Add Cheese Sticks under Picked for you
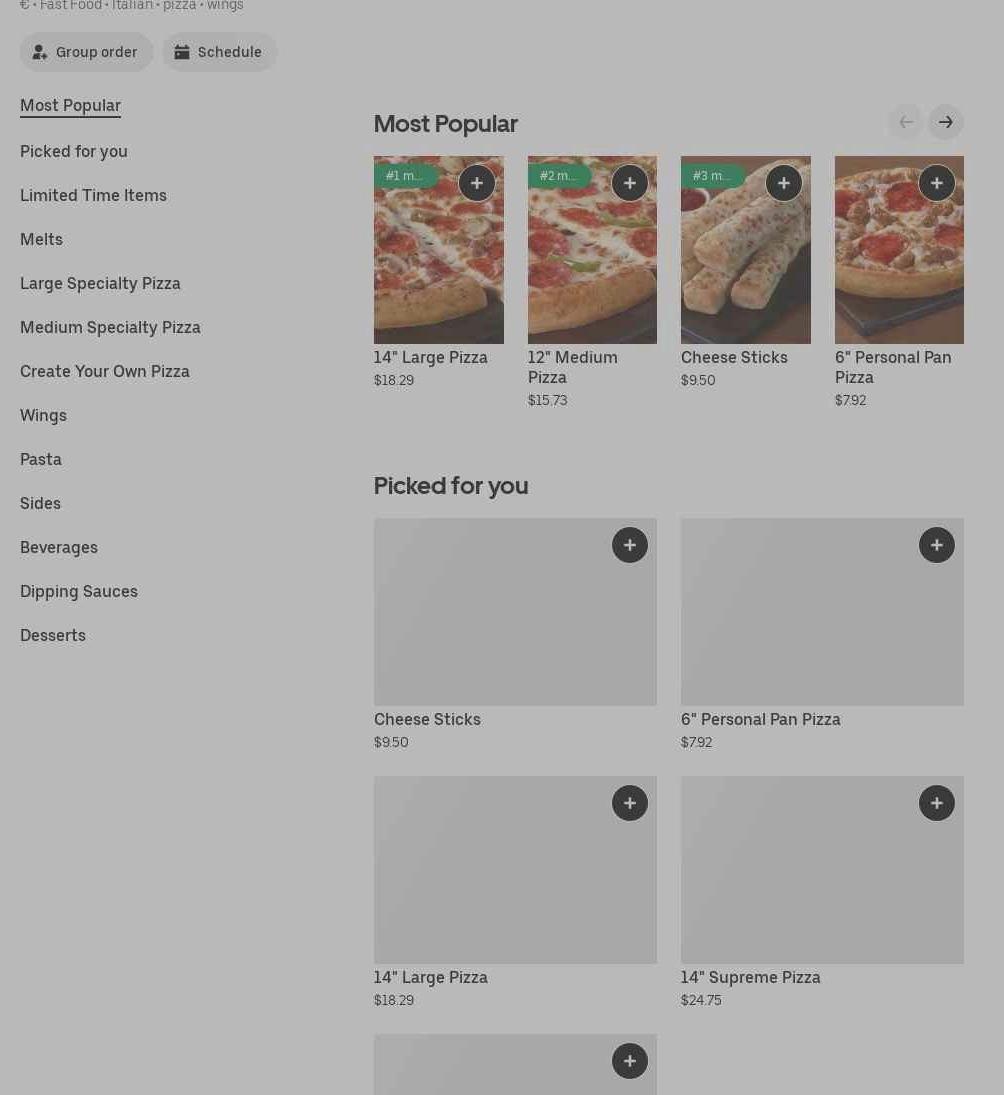The image size is (1004, 1095). 630,545
